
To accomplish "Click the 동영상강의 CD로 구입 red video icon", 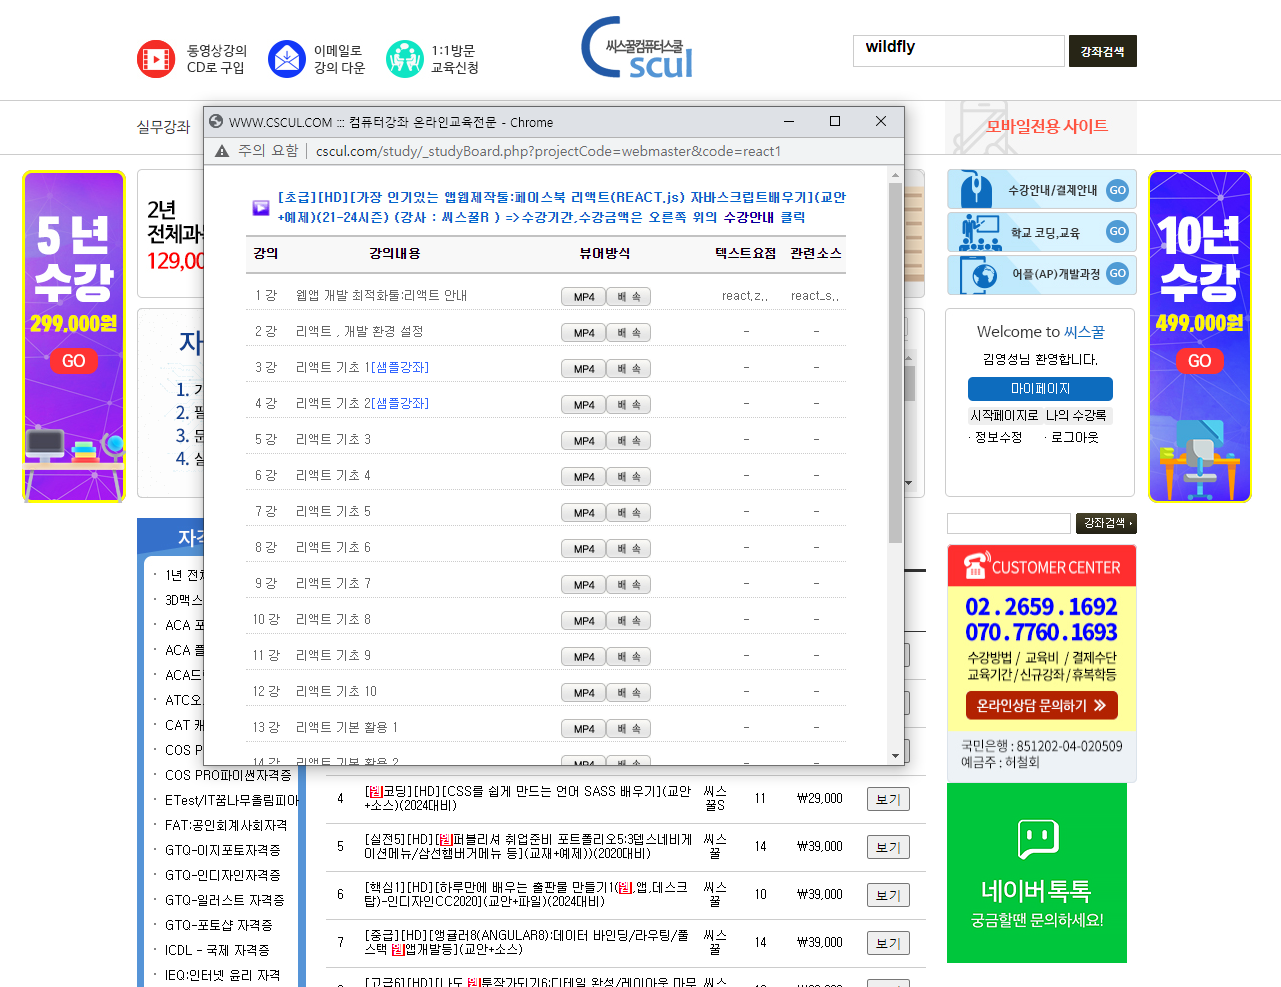I will pos(156,59).
